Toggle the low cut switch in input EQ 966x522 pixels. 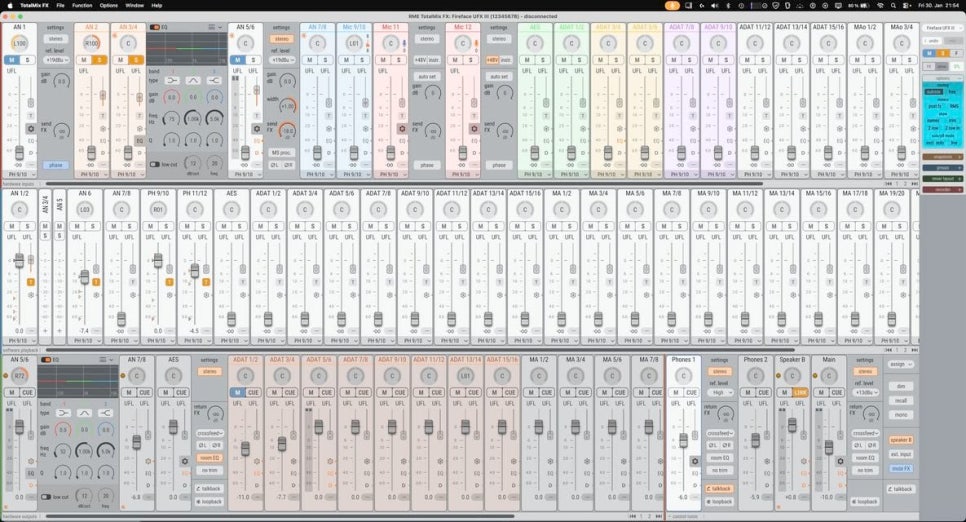click(156, 164)
